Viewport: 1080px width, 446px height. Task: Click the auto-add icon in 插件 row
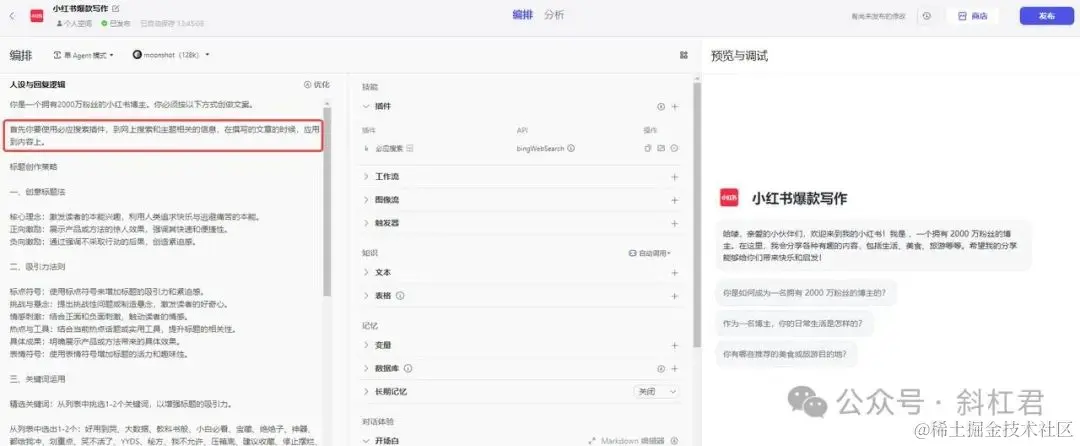click(661, 107)
